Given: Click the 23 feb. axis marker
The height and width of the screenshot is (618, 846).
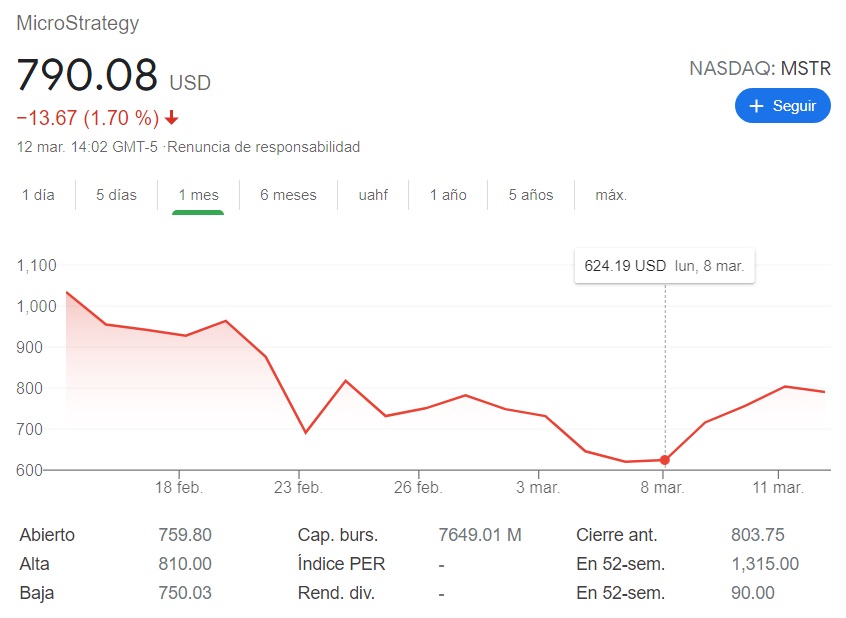Looking at the screenshot, I should (x=298, y=487).
